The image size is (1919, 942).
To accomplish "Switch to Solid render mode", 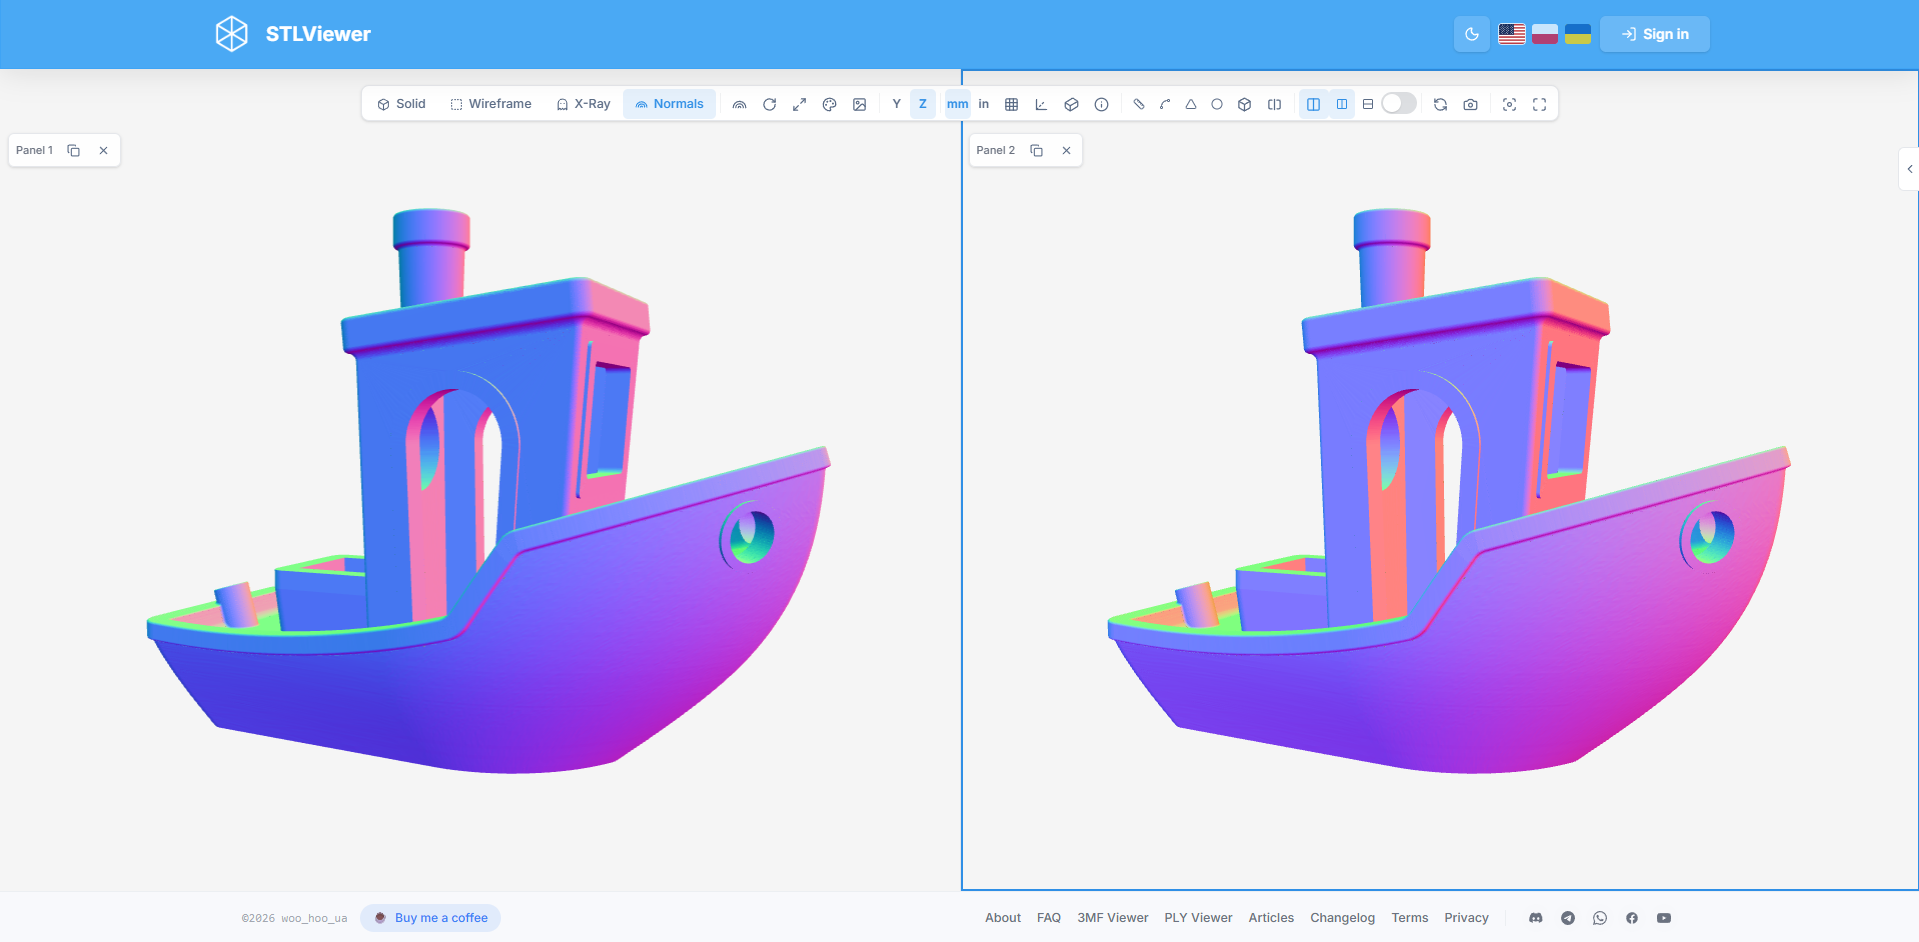I will pyautogui.click(x=401, y=104).
